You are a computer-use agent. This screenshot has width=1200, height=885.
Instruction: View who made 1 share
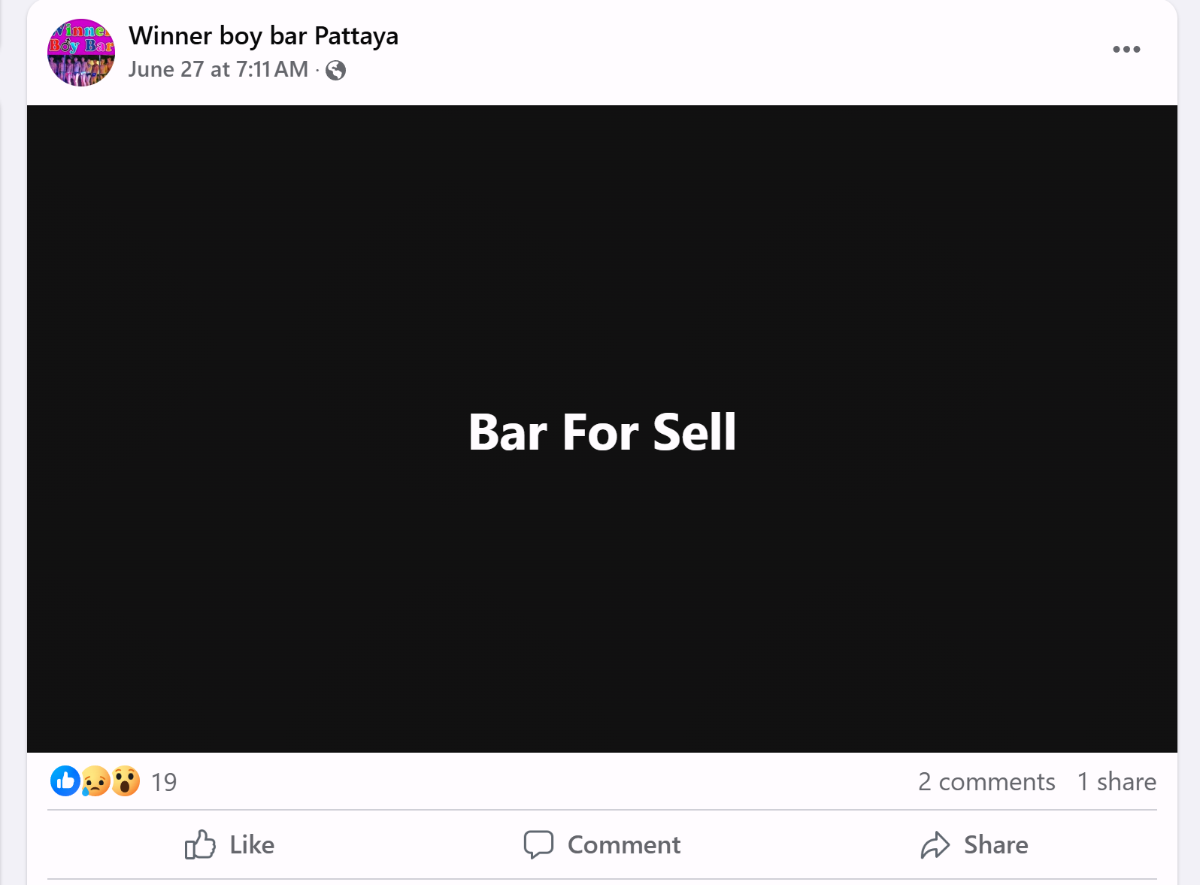(1116, 782)
